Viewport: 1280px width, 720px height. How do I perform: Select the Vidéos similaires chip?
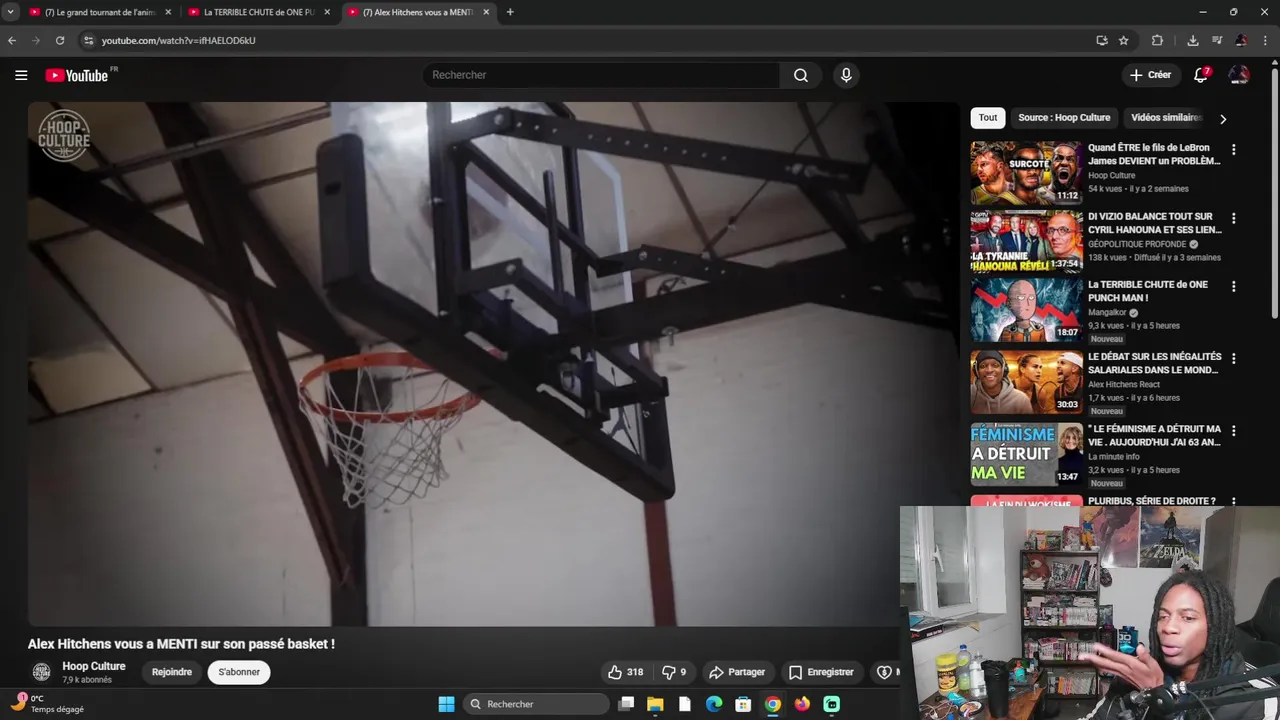tap(1166, 118)
